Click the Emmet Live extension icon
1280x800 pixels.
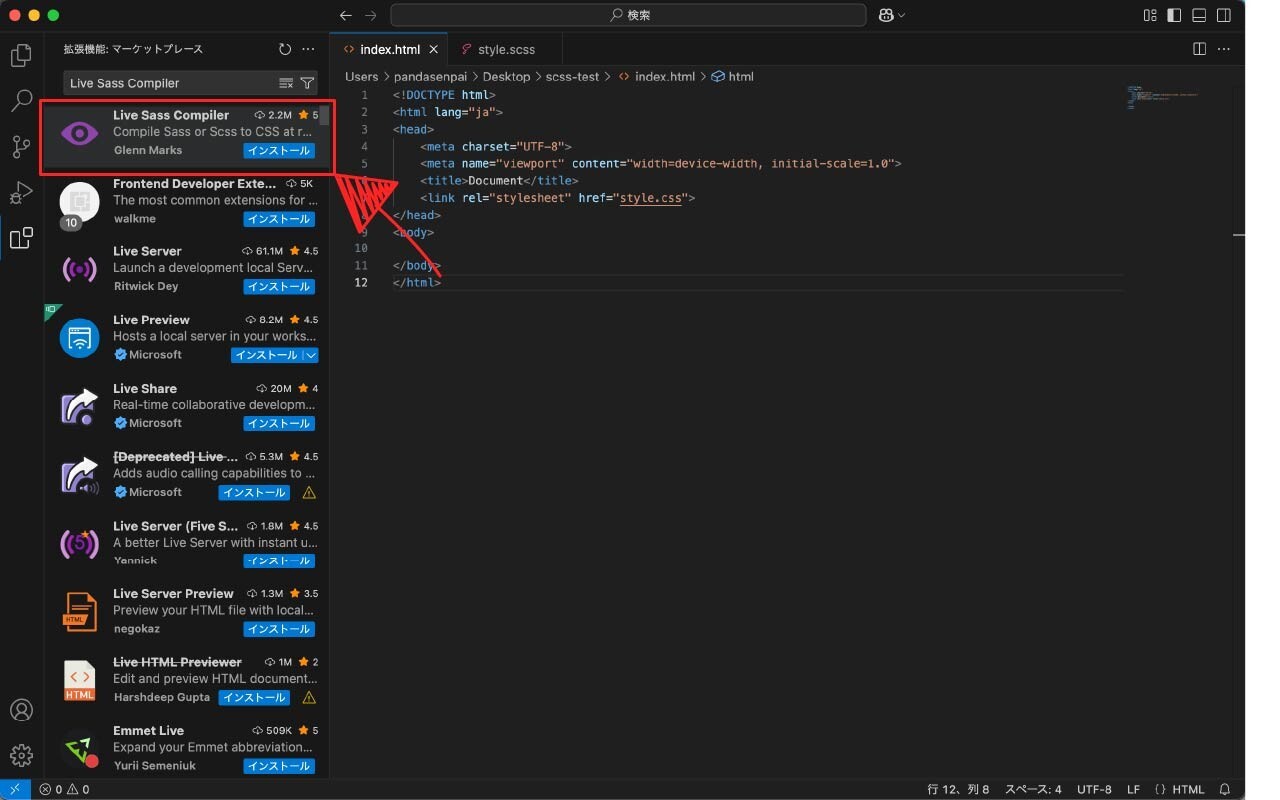coord(79,749)
